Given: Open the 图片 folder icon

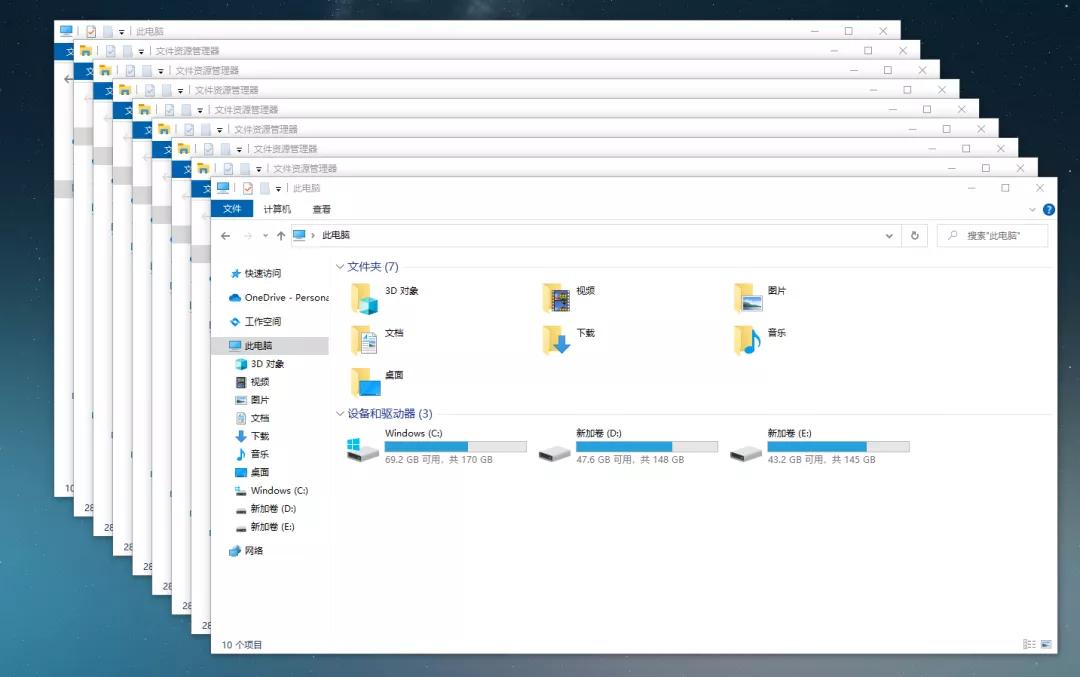Looking at the screenshot, I should click(748, 299).
